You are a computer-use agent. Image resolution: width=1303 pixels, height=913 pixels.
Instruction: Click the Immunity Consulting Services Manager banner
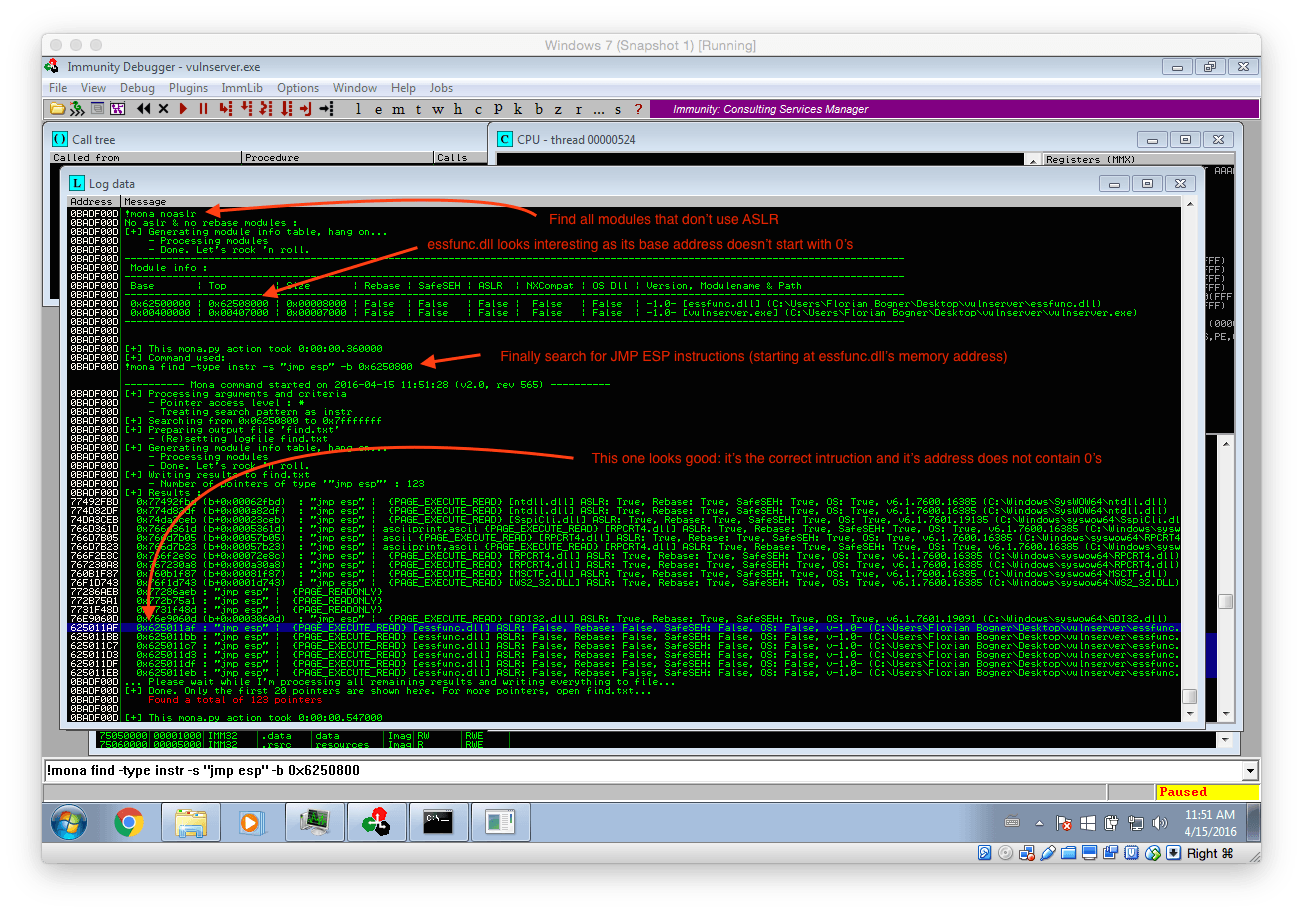tap(953, 109)
